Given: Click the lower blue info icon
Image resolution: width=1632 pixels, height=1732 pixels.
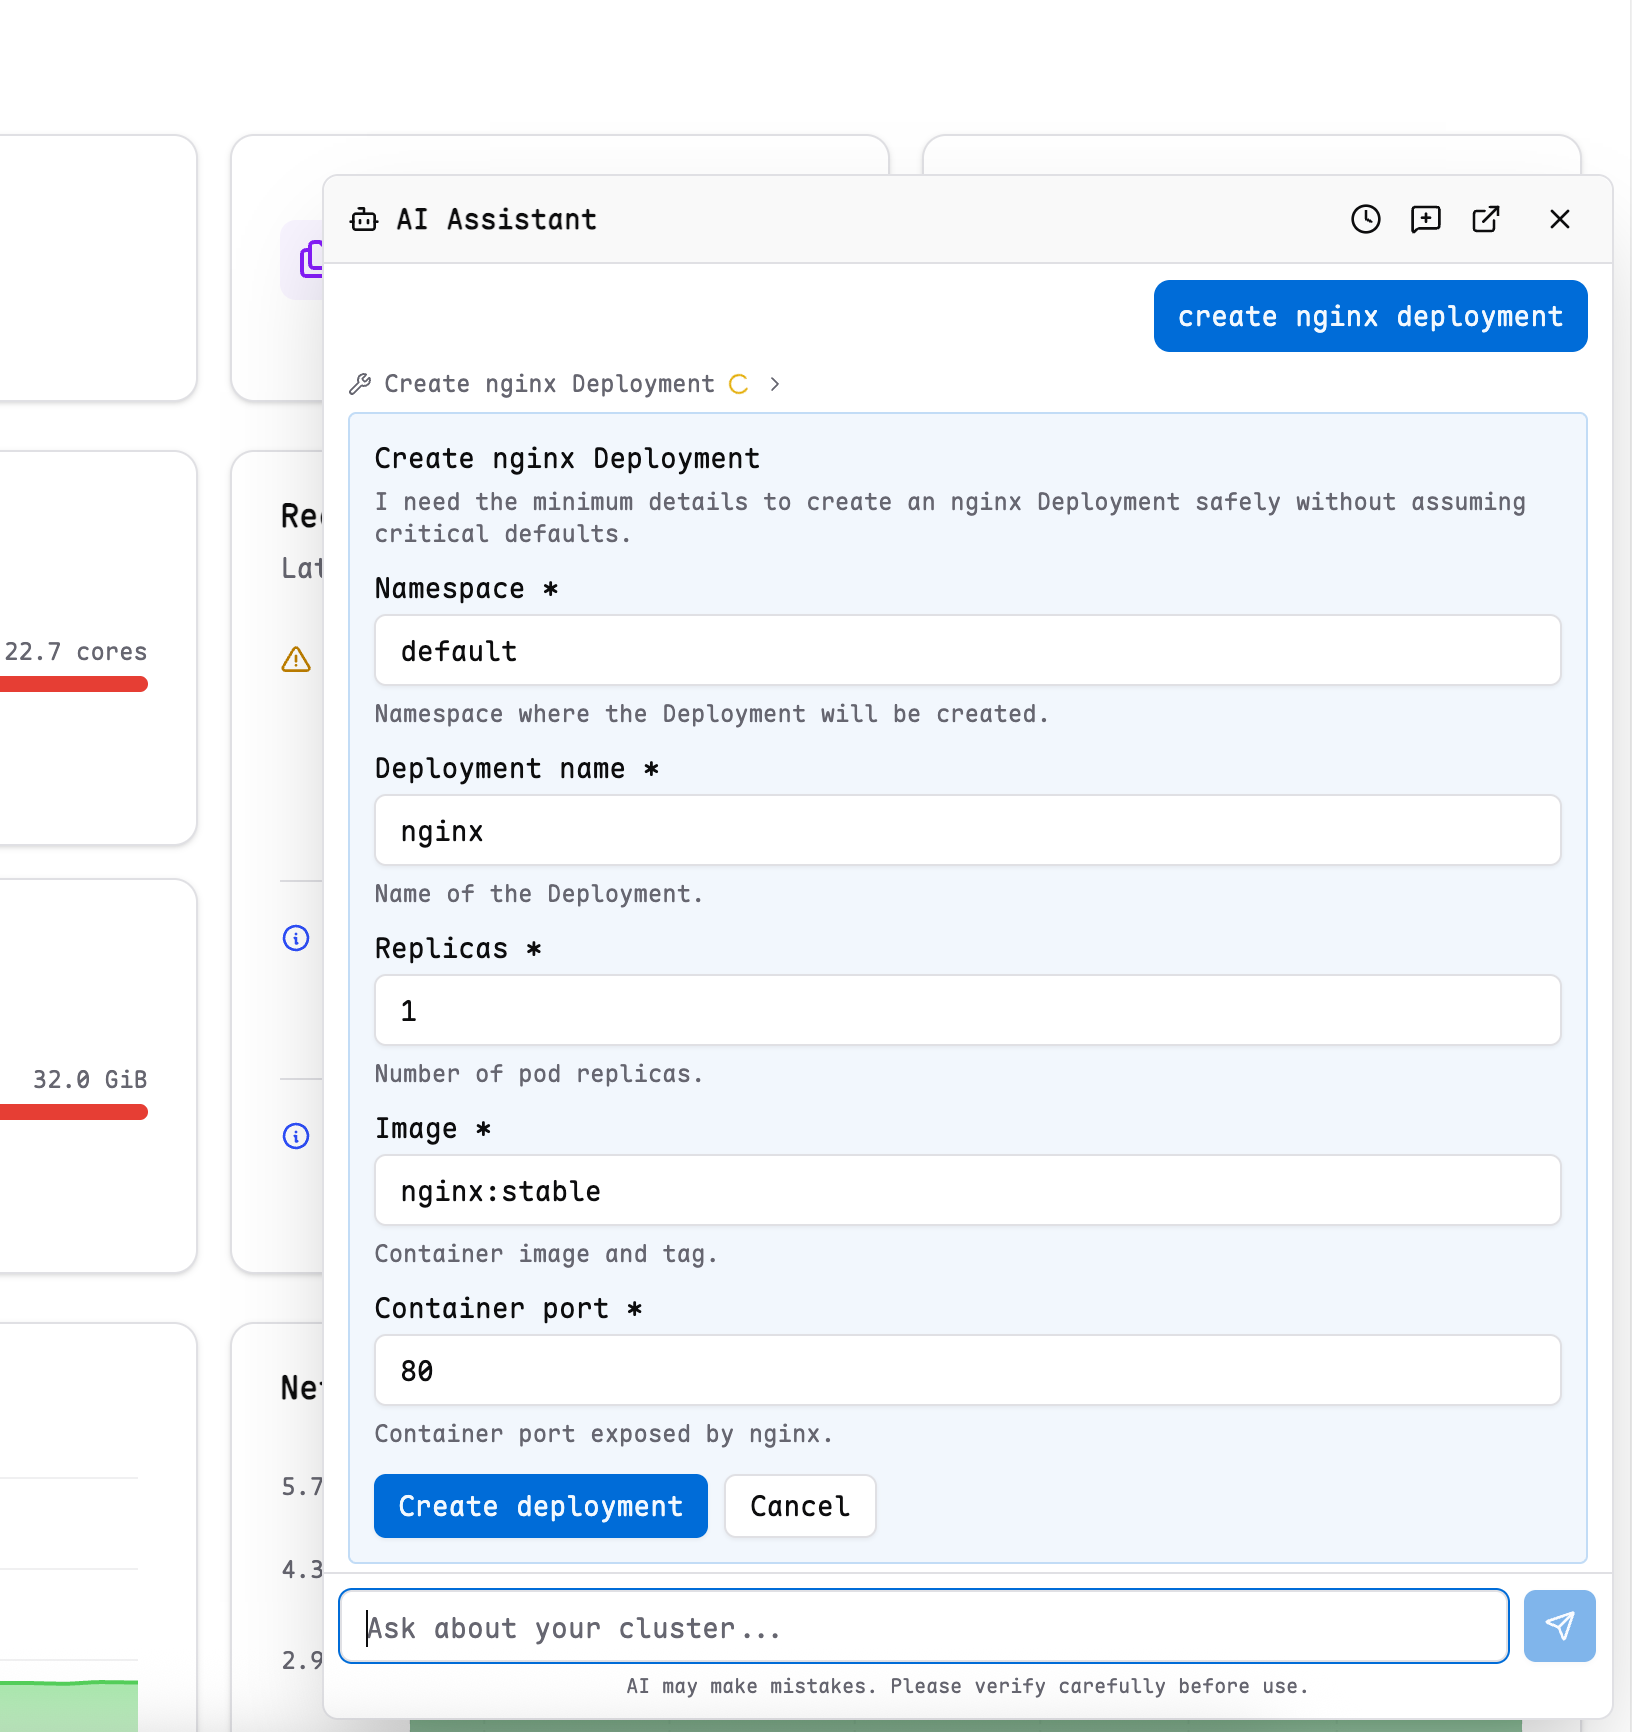Looking at the screenshot, I should coord(296,1136).
